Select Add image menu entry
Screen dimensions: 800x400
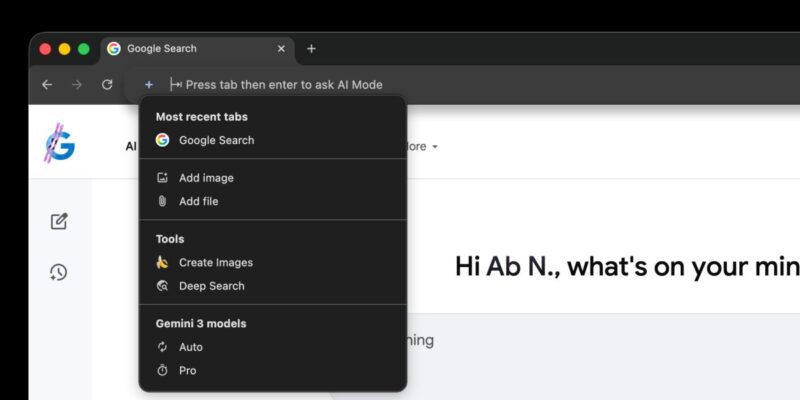click(x=273, y=178)
